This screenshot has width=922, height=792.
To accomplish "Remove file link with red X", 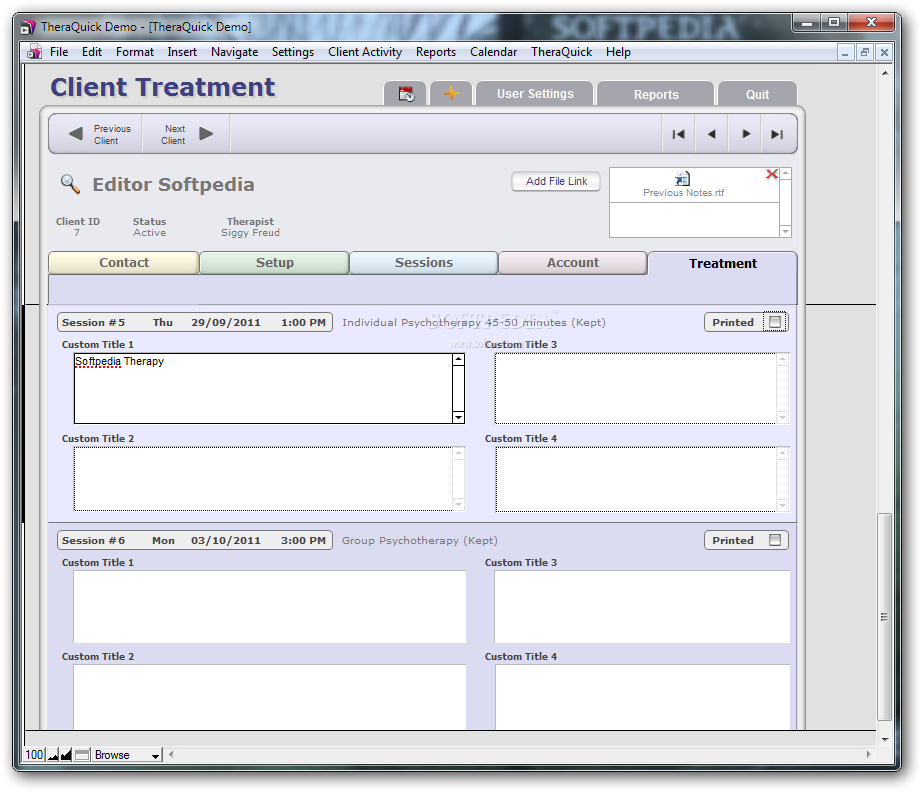I will click(772, 174).
